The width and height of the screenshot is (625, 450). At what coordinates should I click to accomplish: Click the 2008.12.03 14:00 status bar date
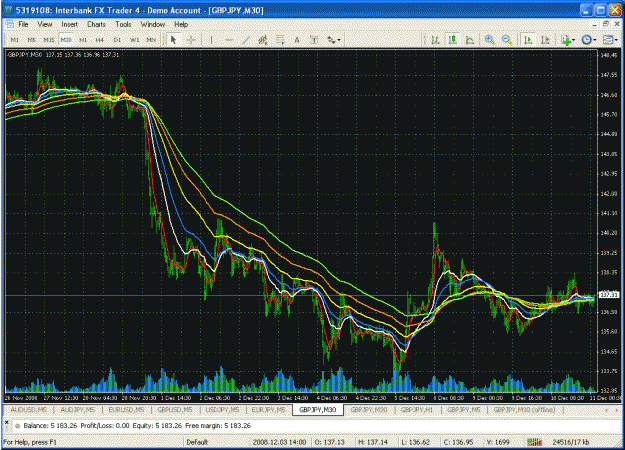pos(279,442)
